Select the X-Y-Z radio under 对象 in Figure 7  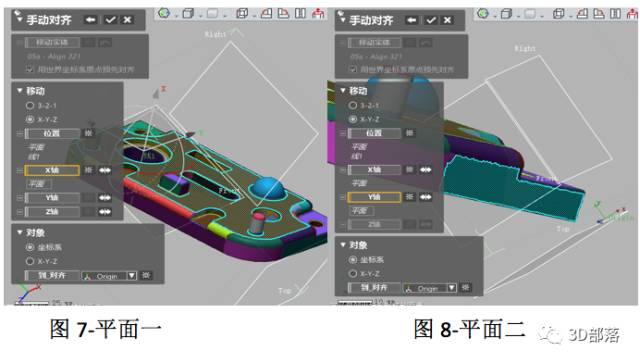tap(29, 261)
